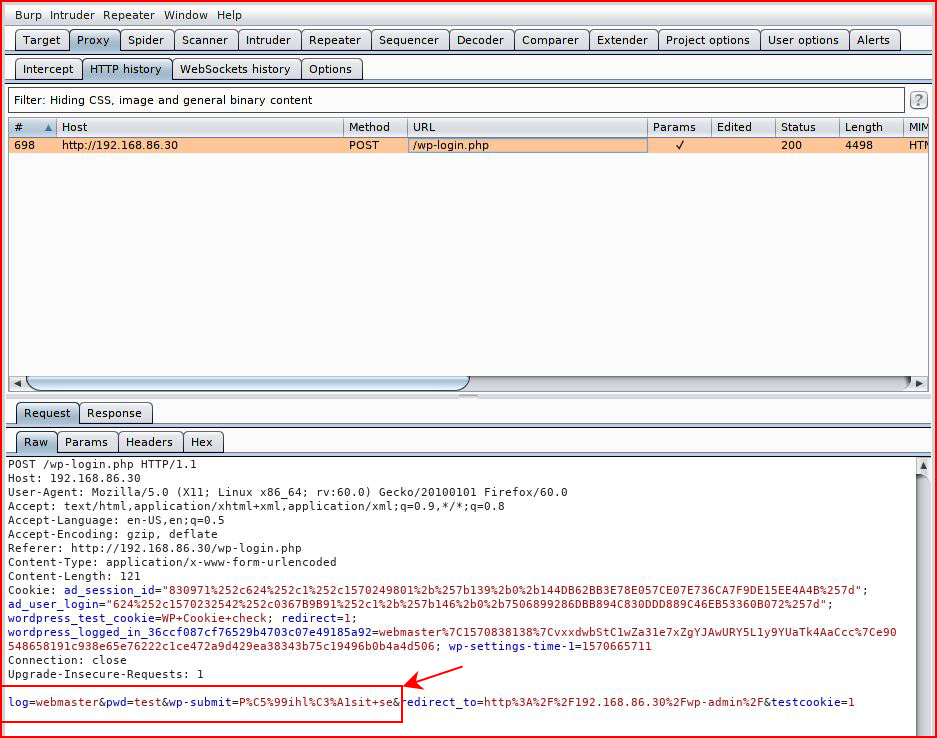Sort by the Method column header
937x738 pixels.
point(375,127)
